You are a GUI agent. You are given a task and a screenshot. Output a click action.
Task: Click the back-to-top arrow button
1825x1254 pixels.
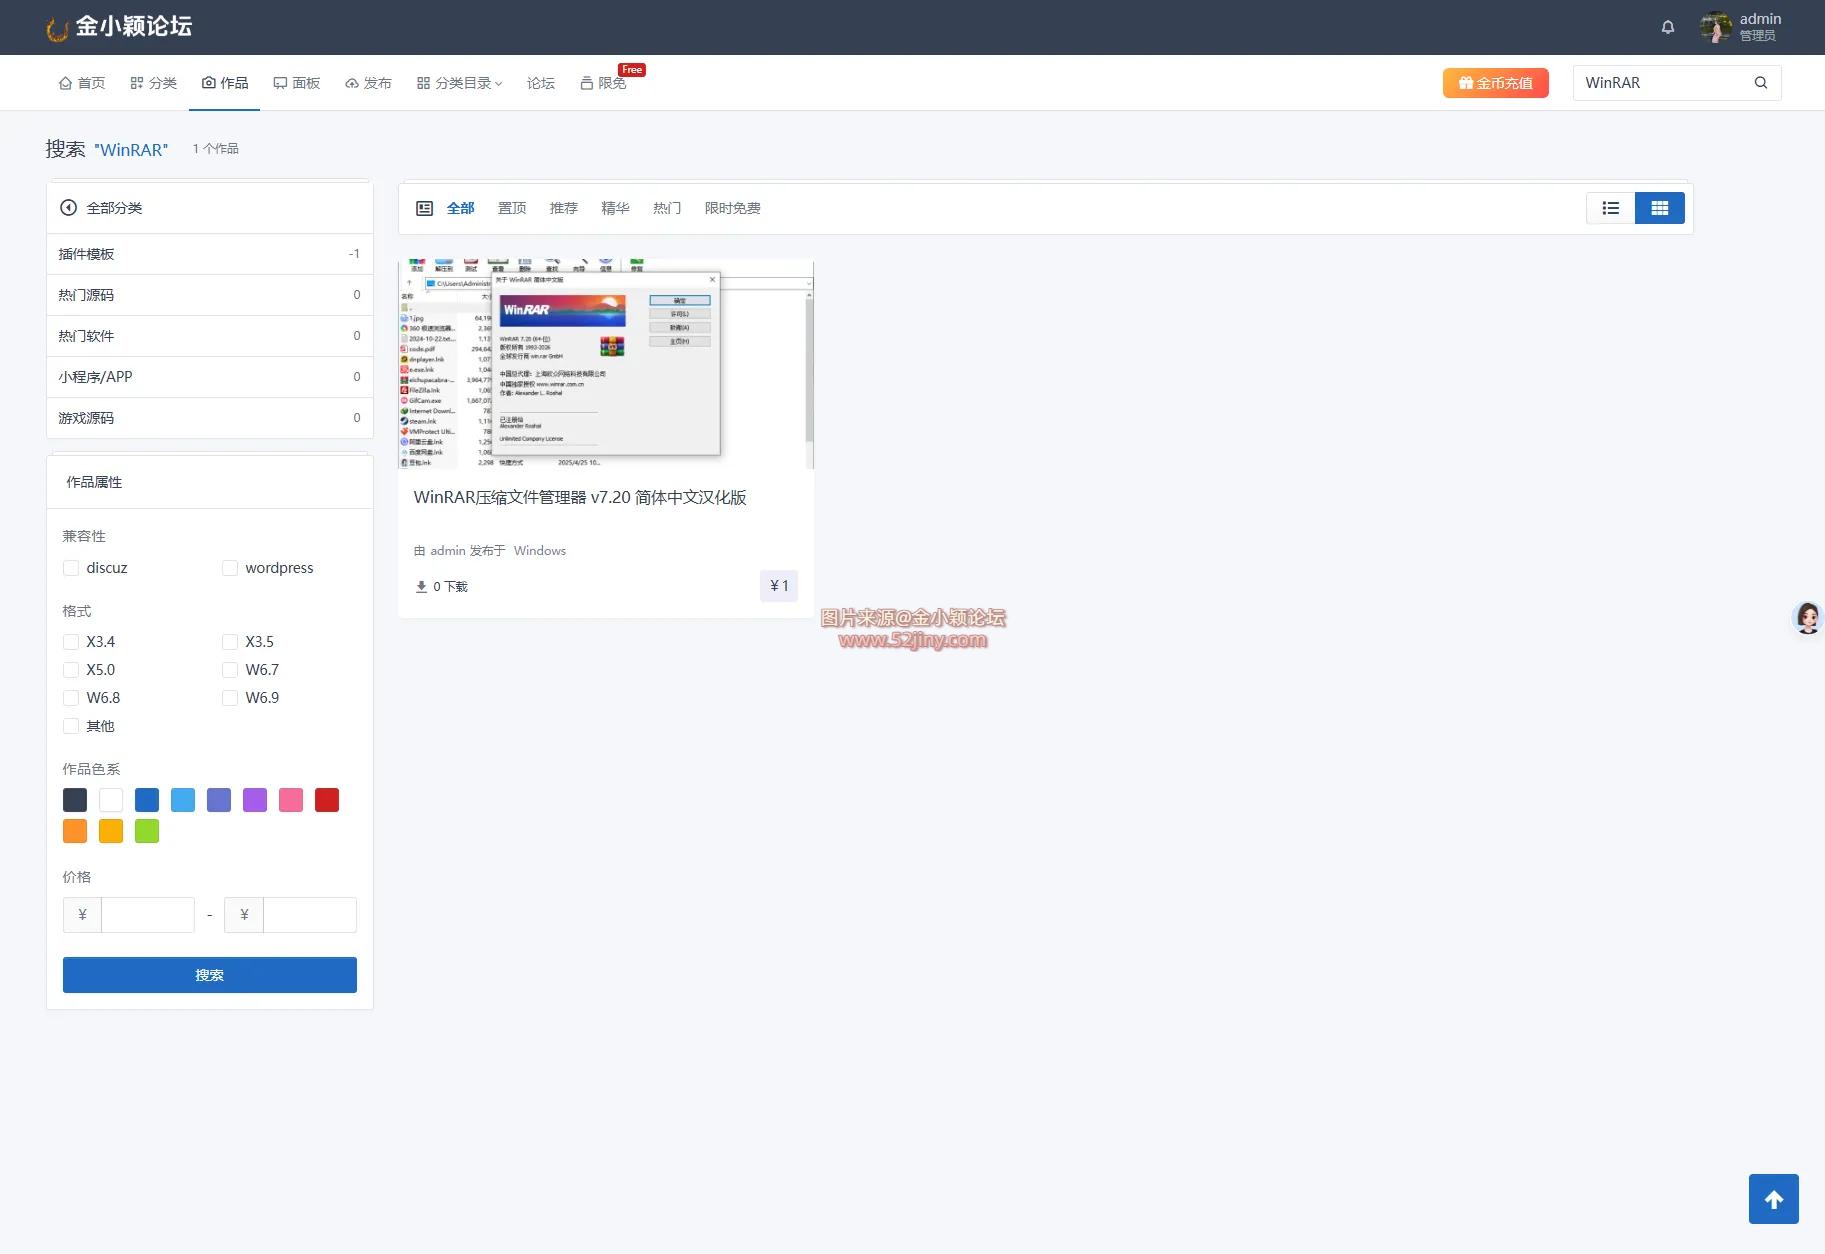point(1773,1198)
